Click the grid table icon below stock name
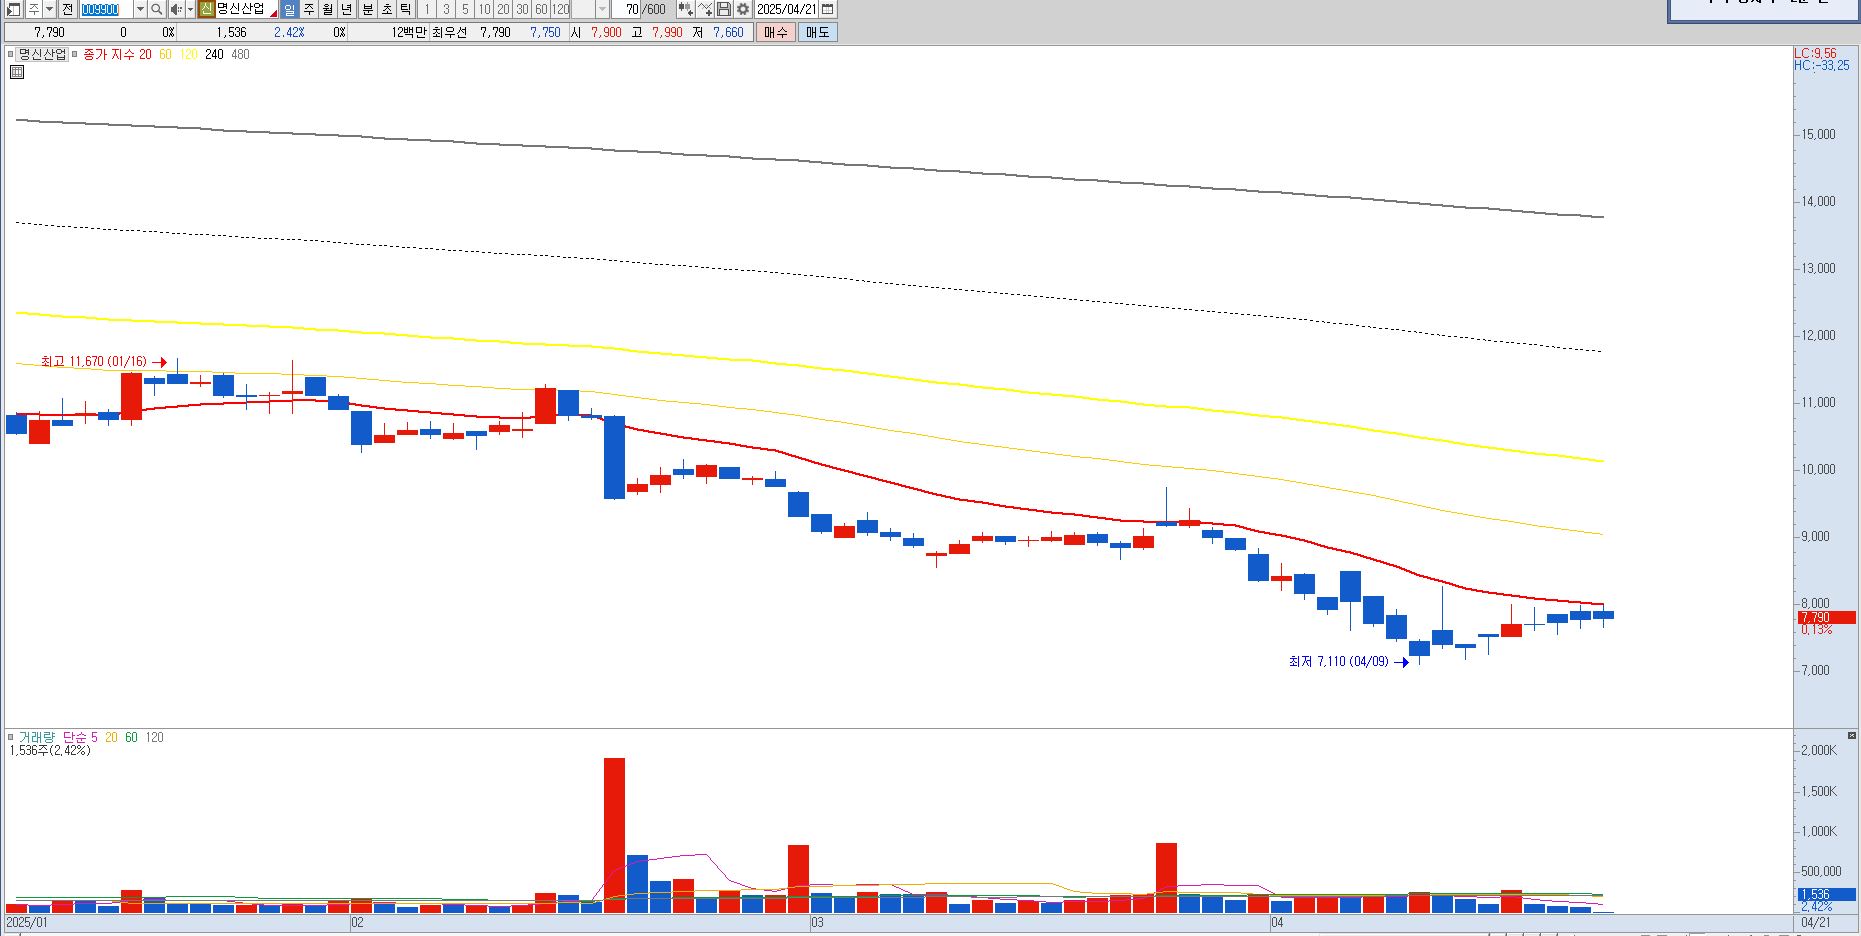1861x936 pixels. [17, 72]
